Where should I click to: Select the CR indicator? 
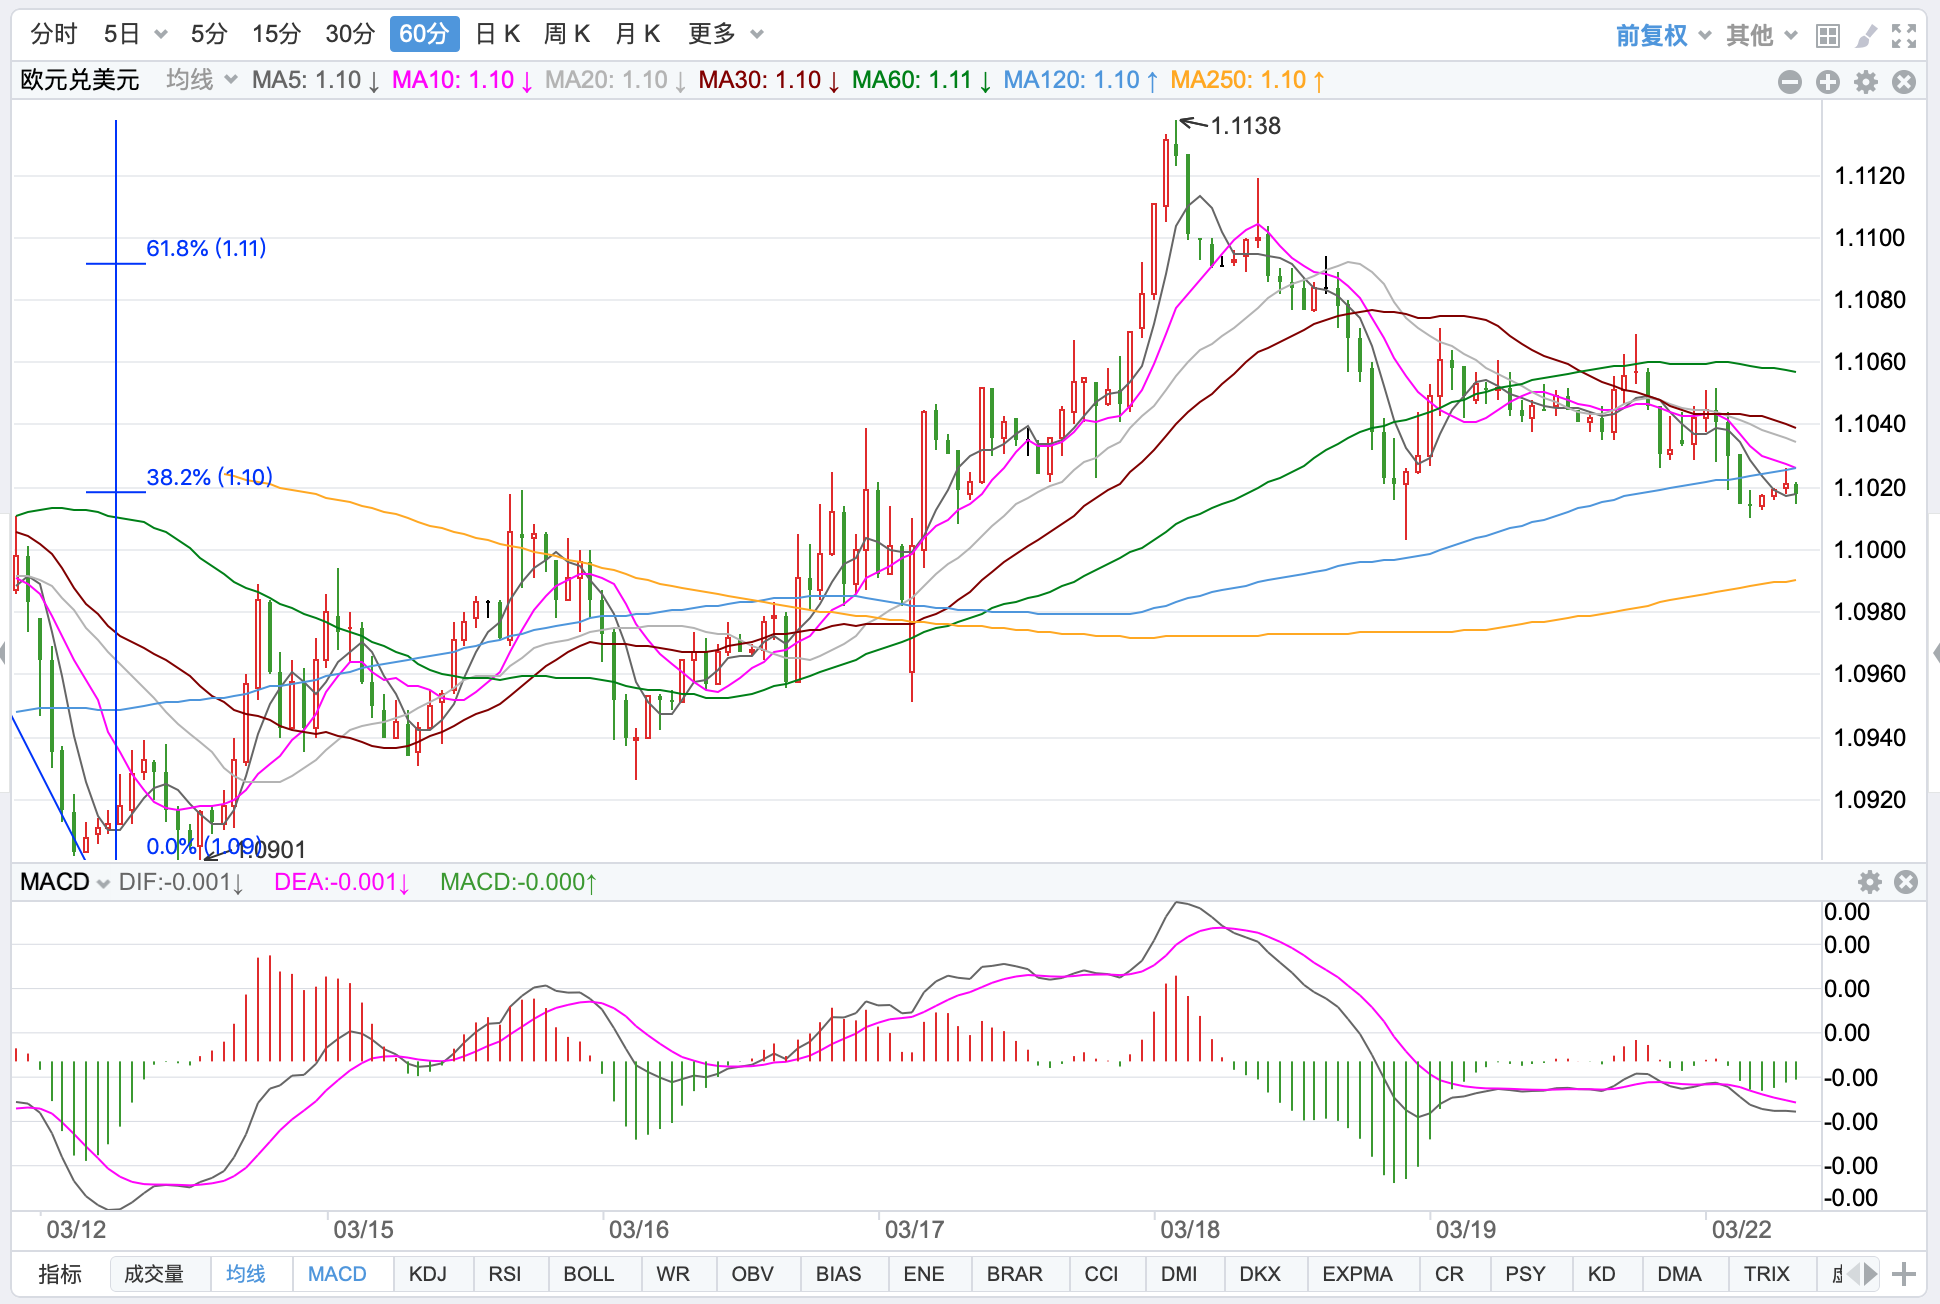1450,1274
